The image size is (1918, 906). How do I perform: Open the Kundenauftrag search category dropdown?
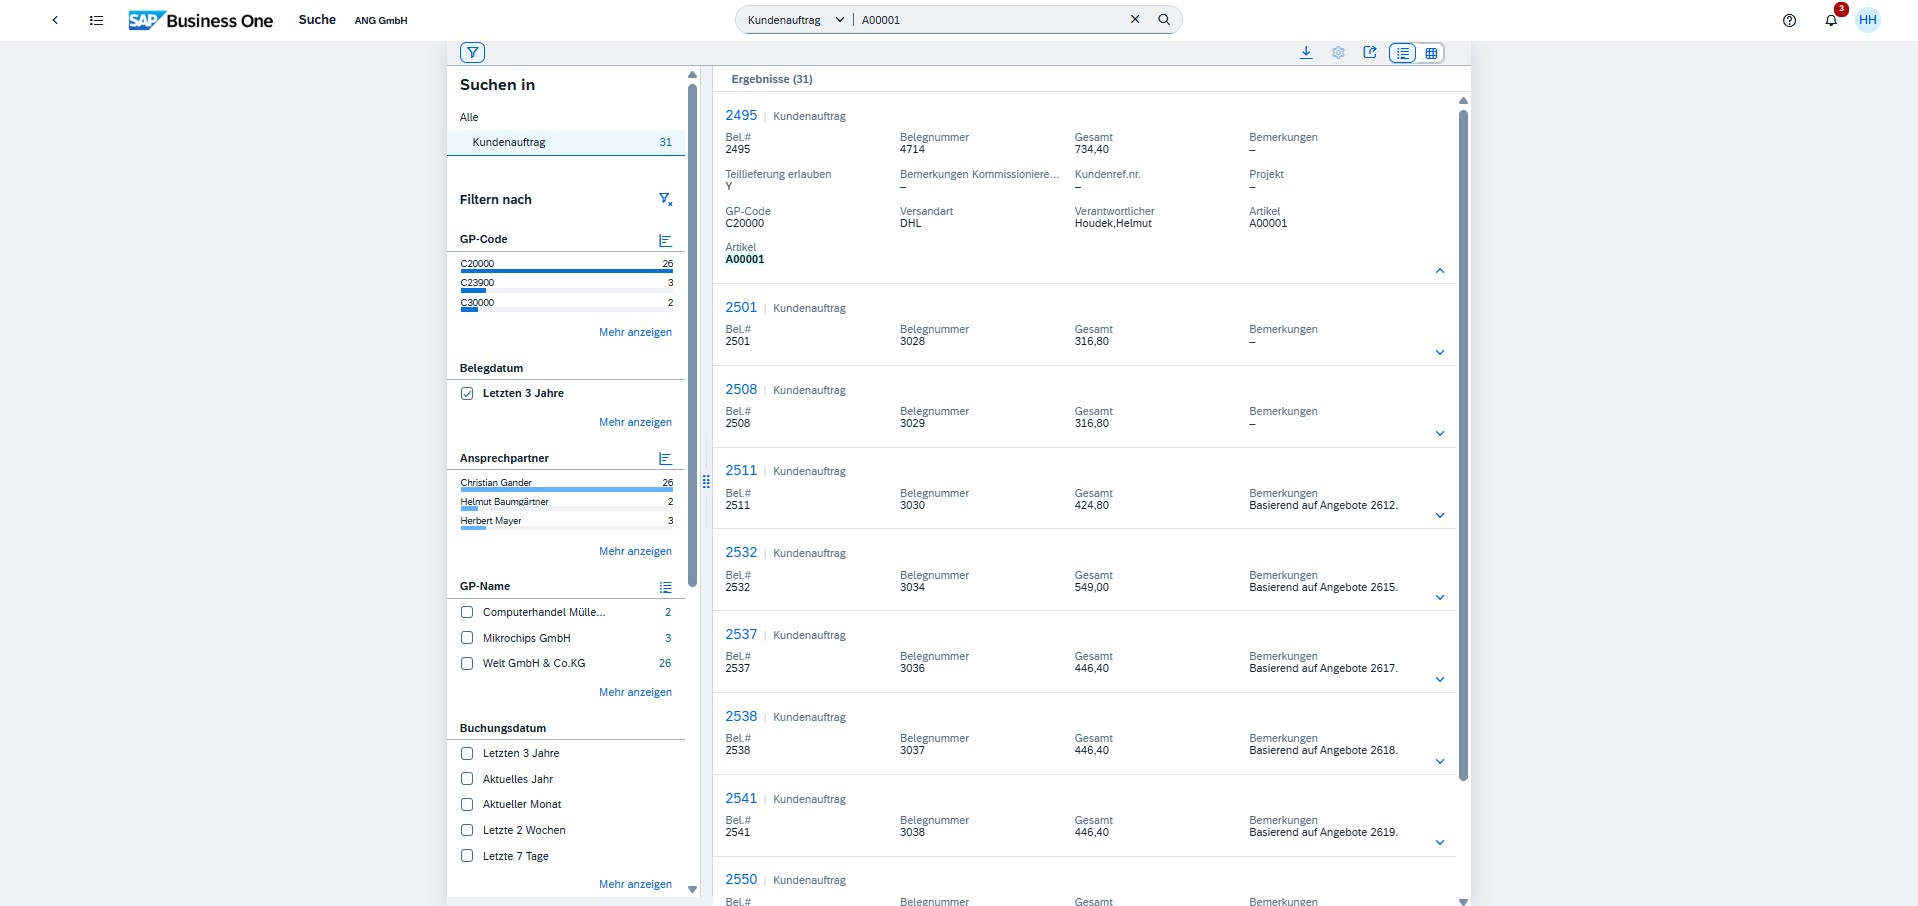click(x=838, y=19)
